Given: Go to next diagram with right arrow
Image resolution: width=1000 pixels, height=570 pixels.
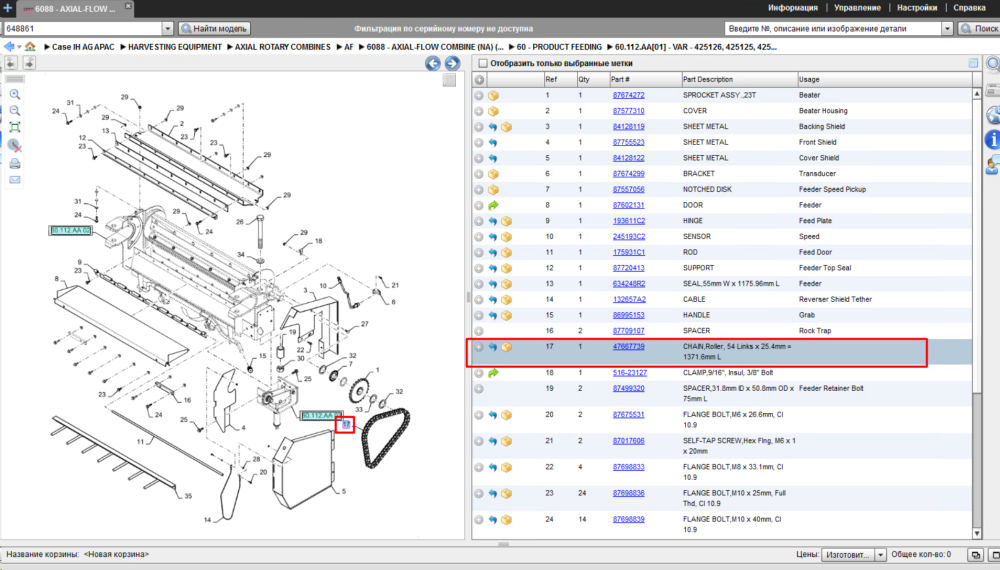Looking at the screenshot, I should click(x=452, y=63).
